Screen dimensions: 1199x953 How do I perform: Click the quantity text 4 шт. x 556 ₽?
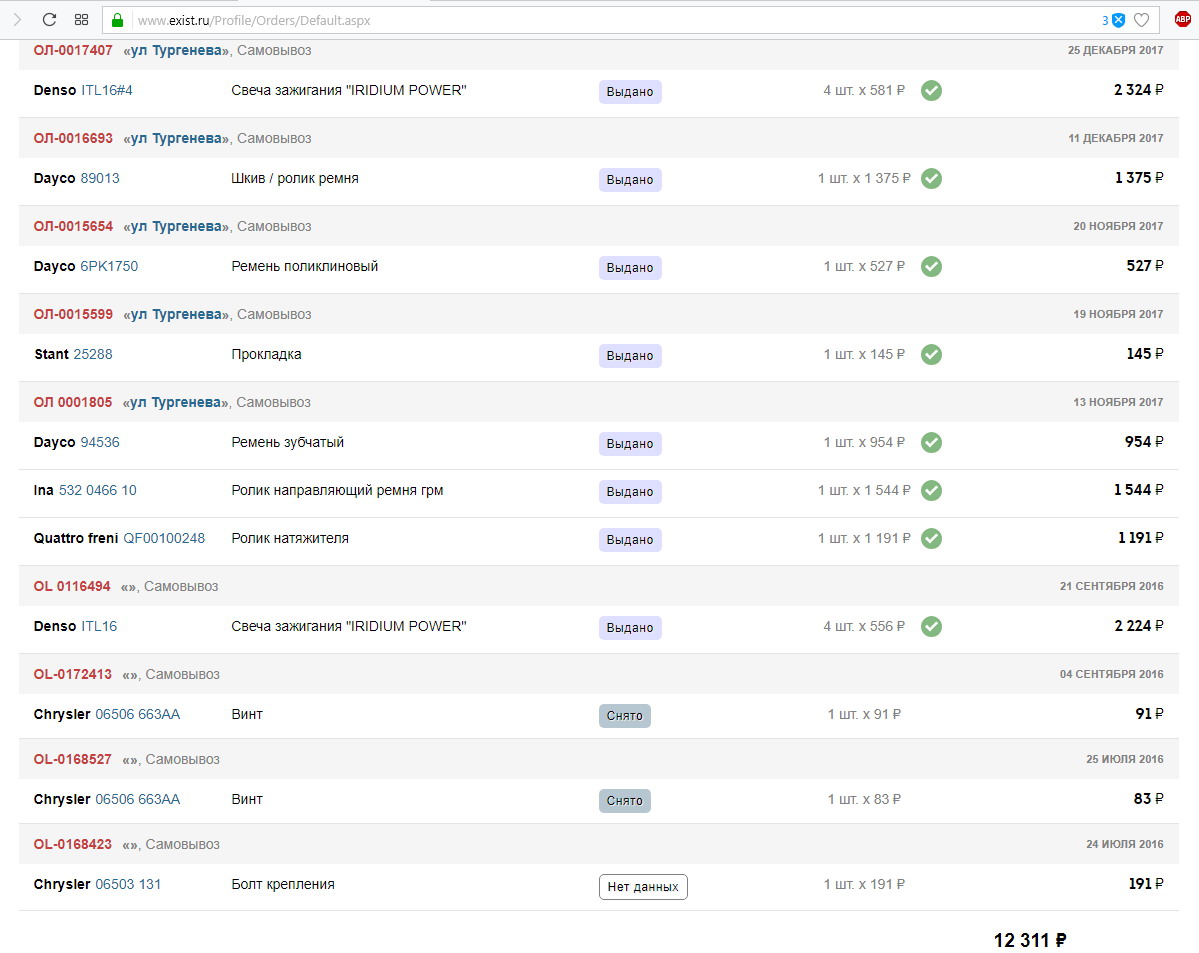click(x=864, y=626)
